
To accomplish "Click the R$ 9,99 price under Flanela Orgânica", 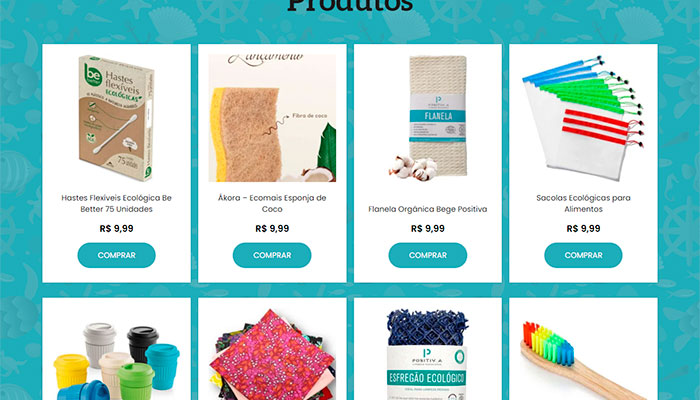I will (428, 229).
